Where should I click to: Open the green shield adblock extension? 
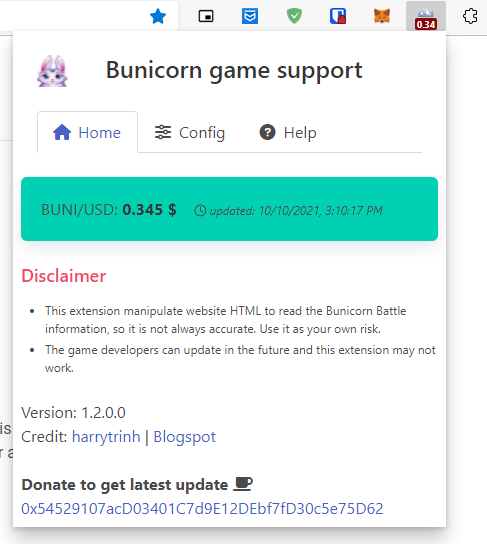[x=294, y=16]
